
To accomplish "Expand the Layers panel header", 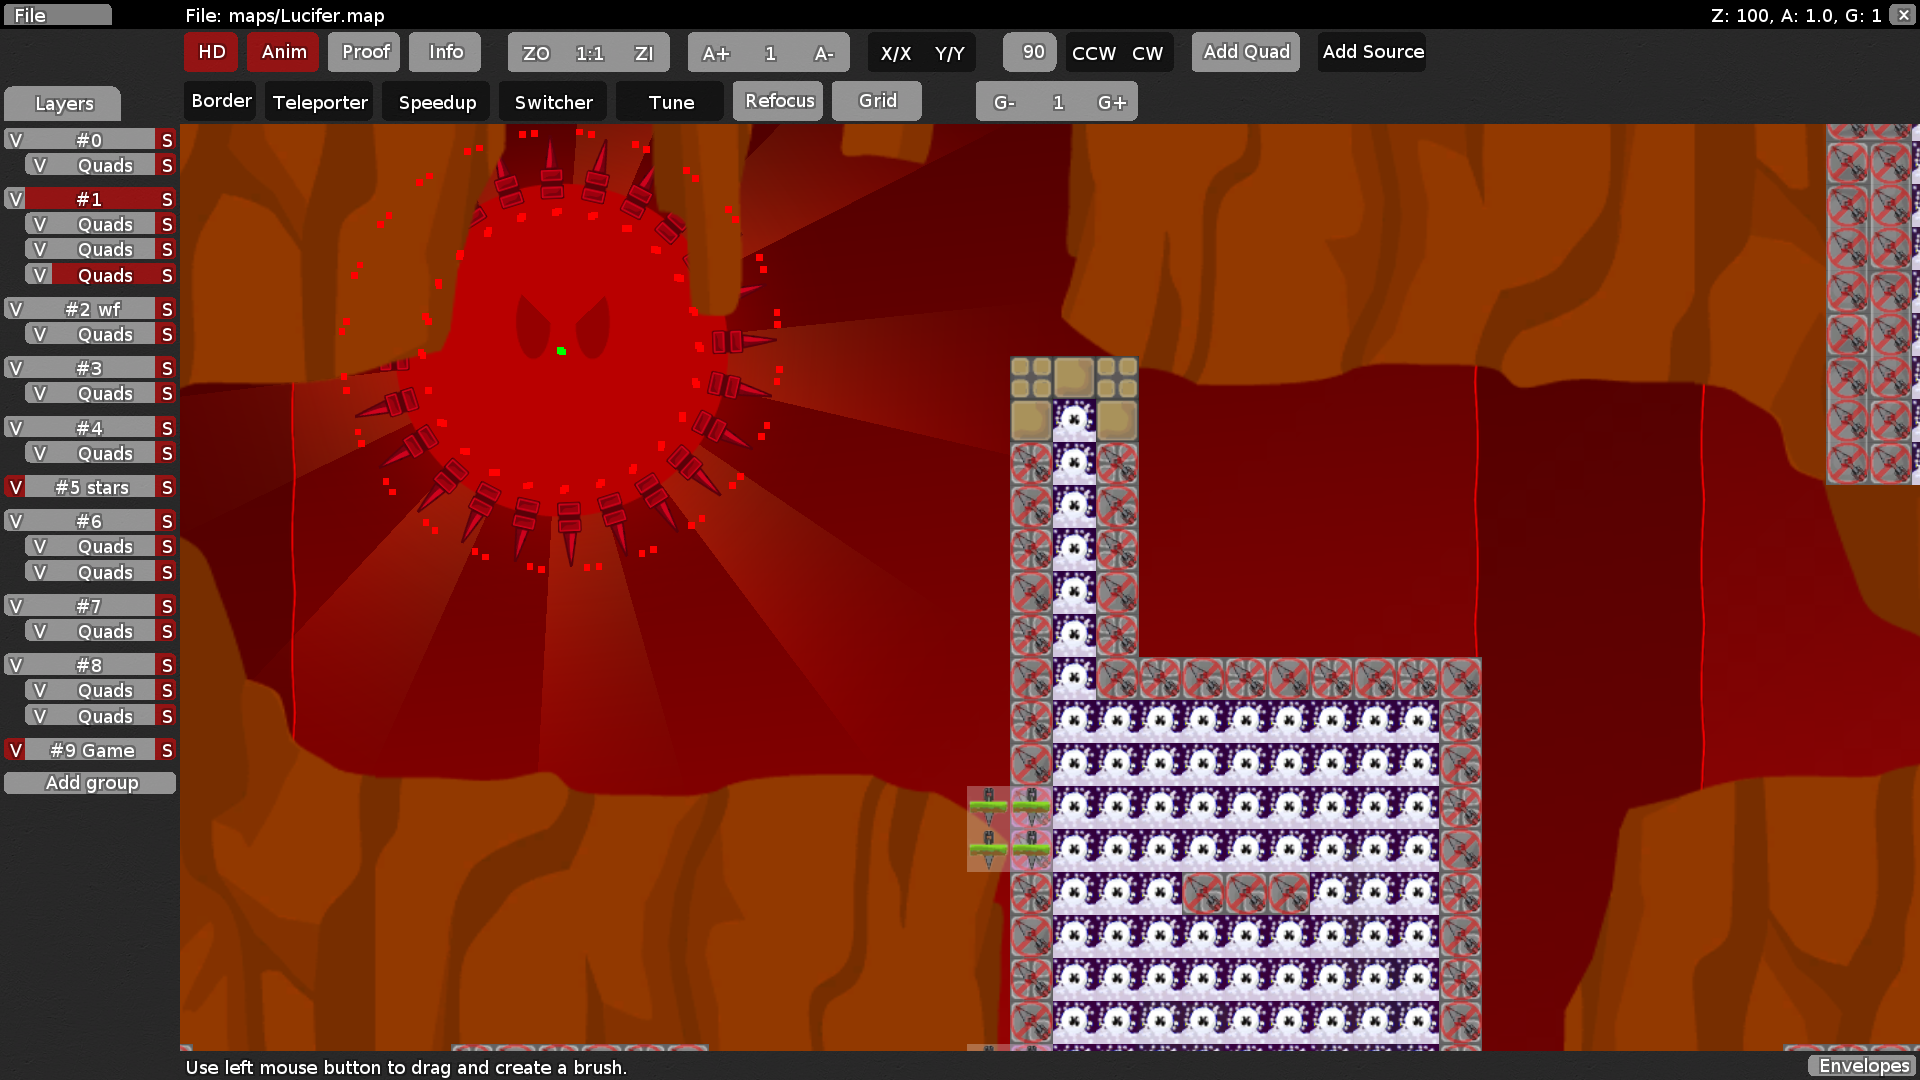I will 62,103.
